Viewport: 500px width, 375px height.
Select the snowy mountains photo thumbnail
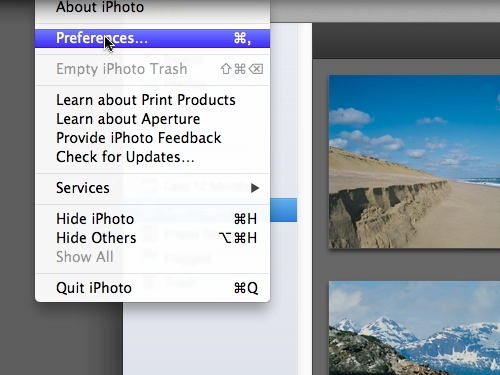414,328
